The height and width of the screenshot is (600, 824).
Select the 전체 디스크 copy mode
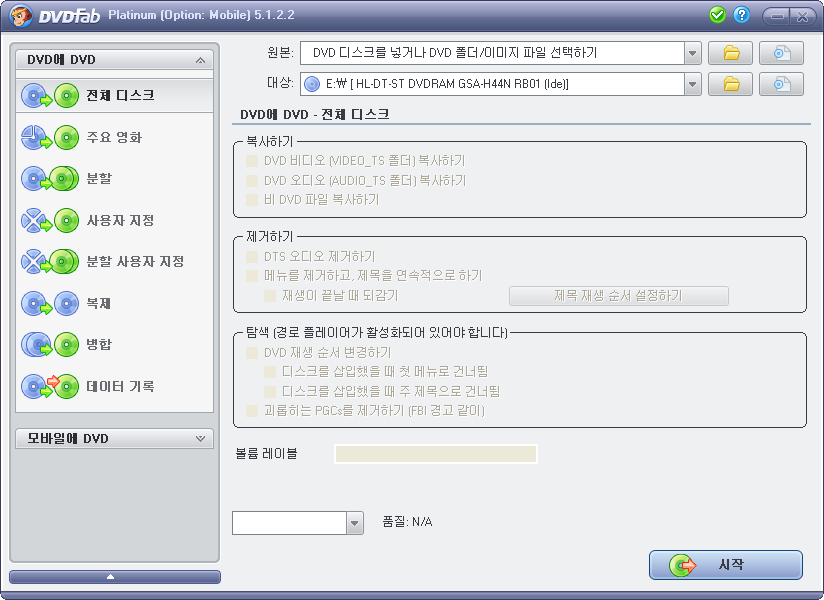(115, 96)
